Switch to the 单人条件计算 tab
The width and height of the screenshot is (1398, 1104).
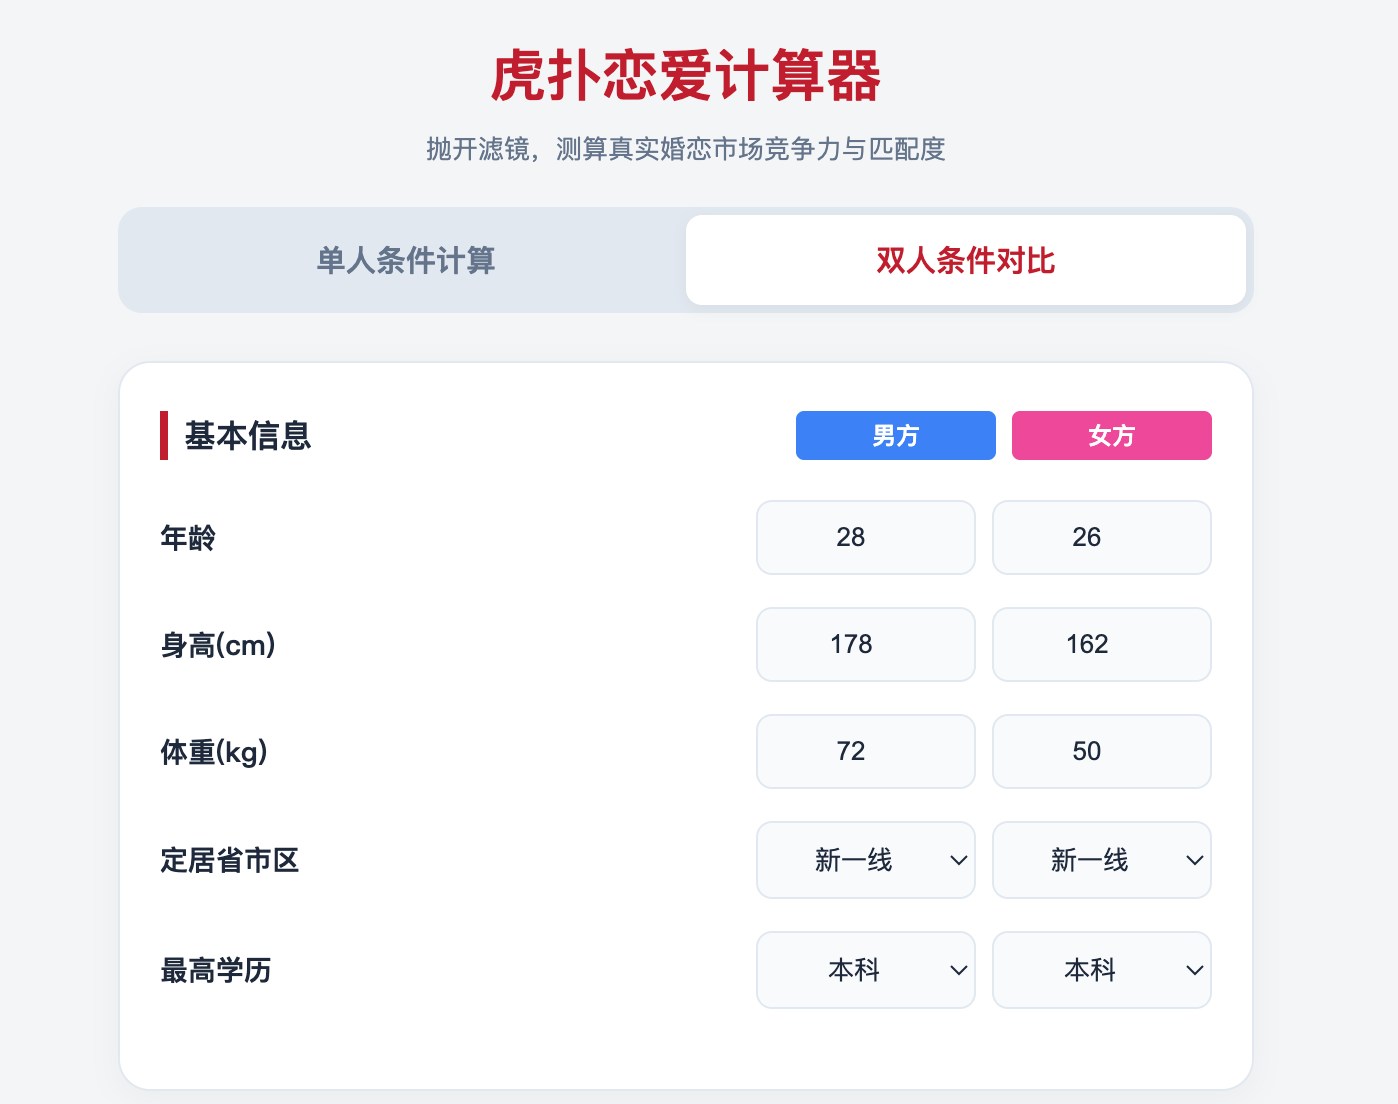(405, 260)
